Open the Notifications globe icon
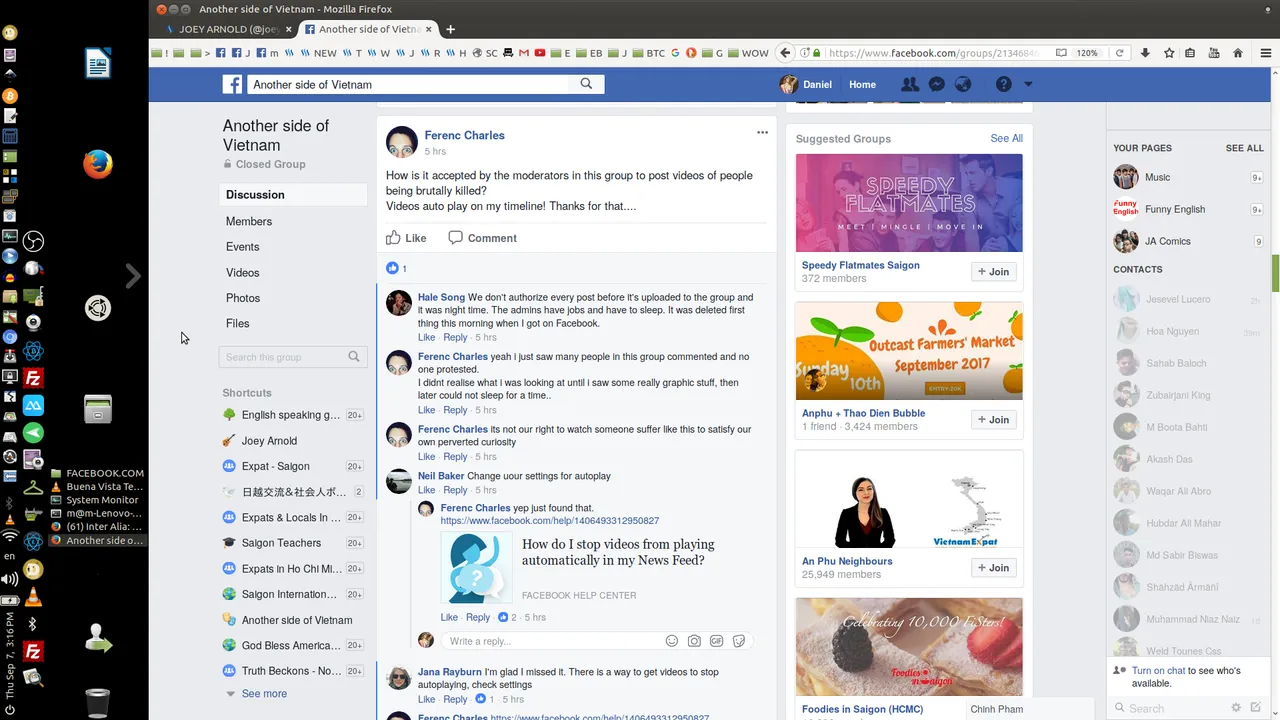The height and width of the screenshot is (720, 1280). (963, 85)
